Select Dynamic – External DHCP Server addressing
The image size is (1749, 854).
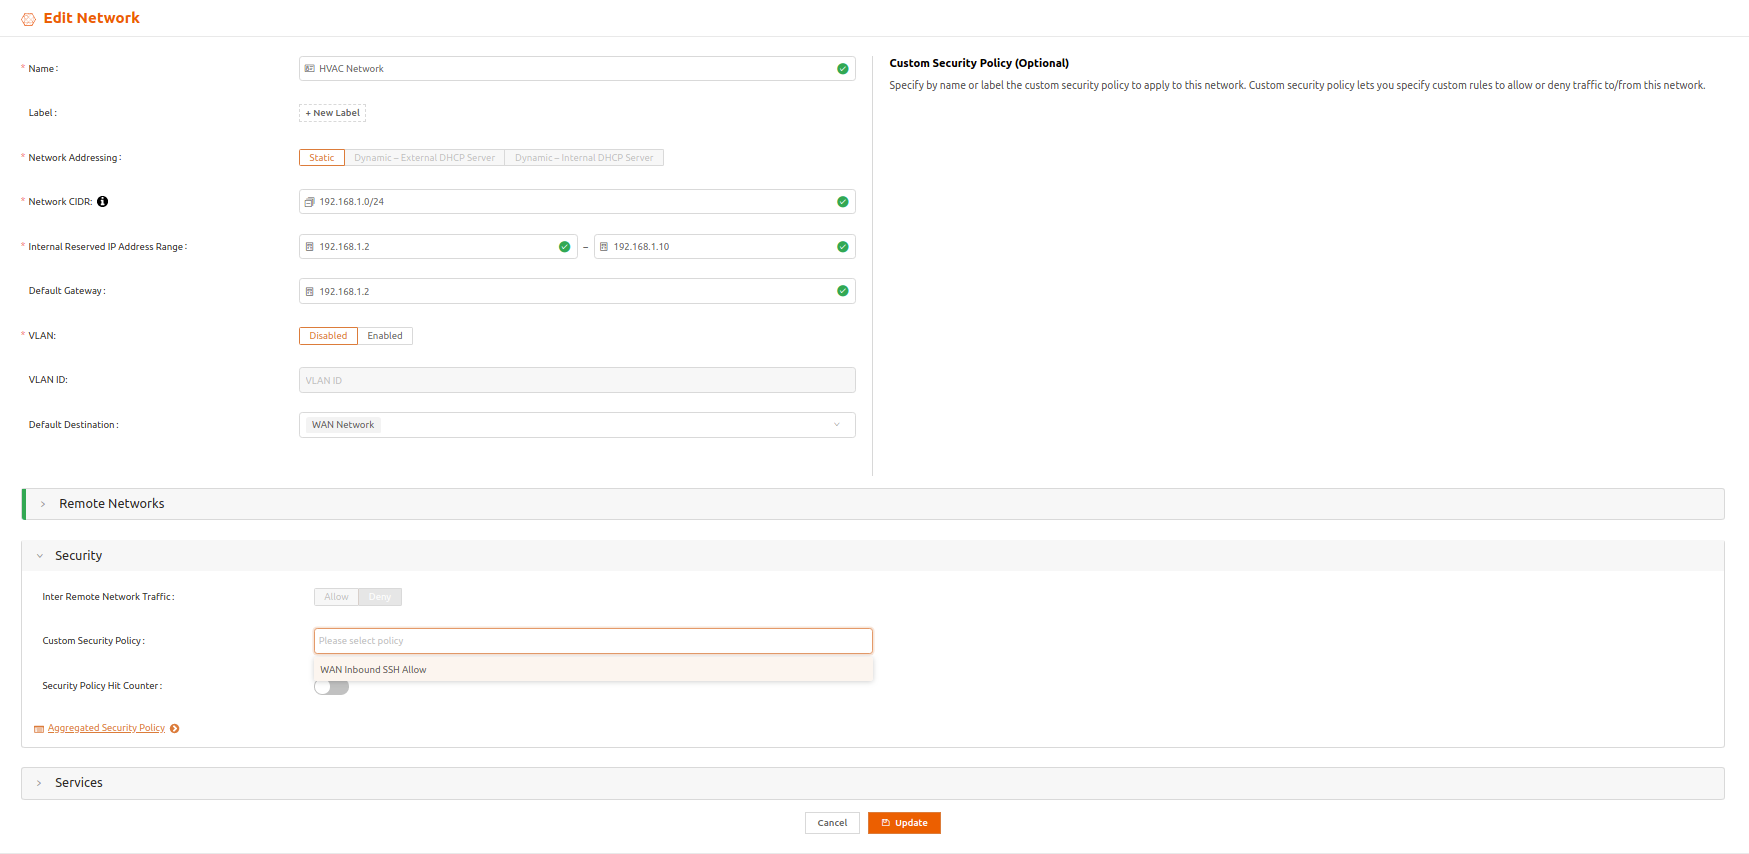[424, 158]
